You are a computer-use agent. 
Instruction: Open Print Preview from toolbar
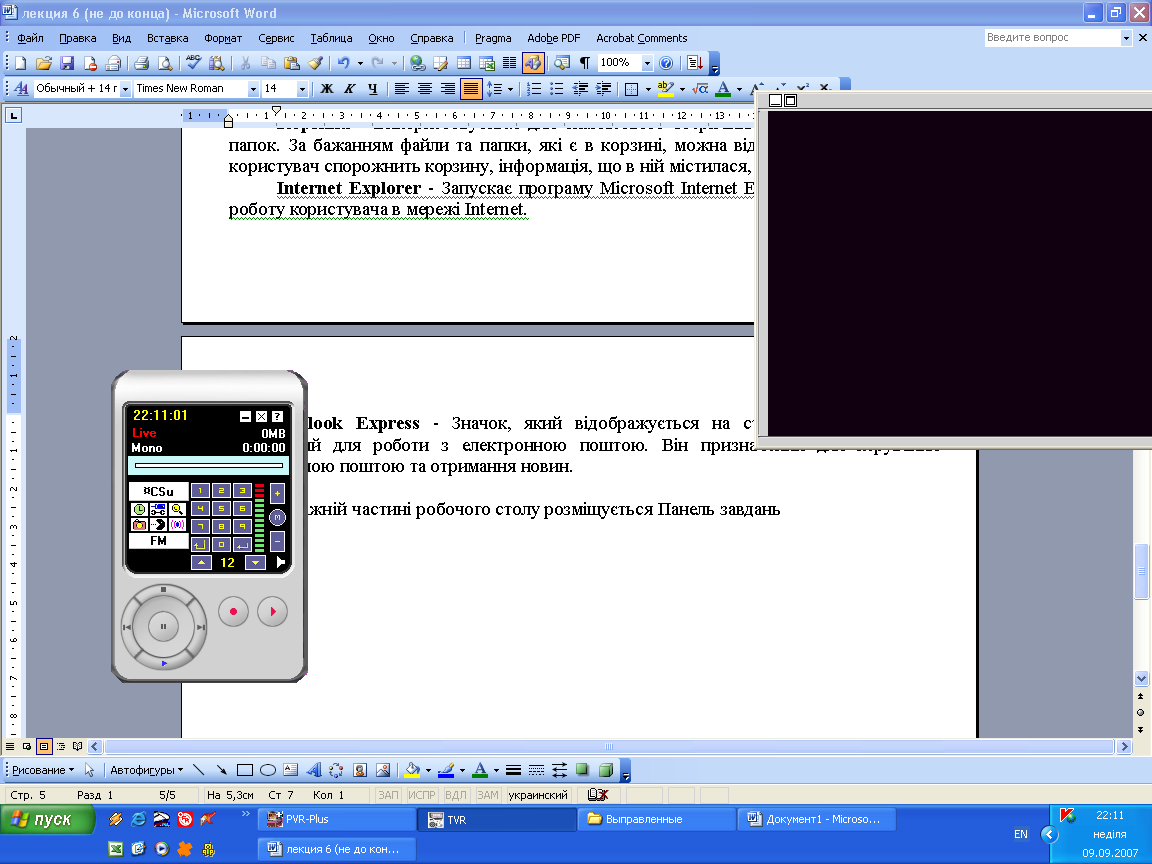(165, 63)
